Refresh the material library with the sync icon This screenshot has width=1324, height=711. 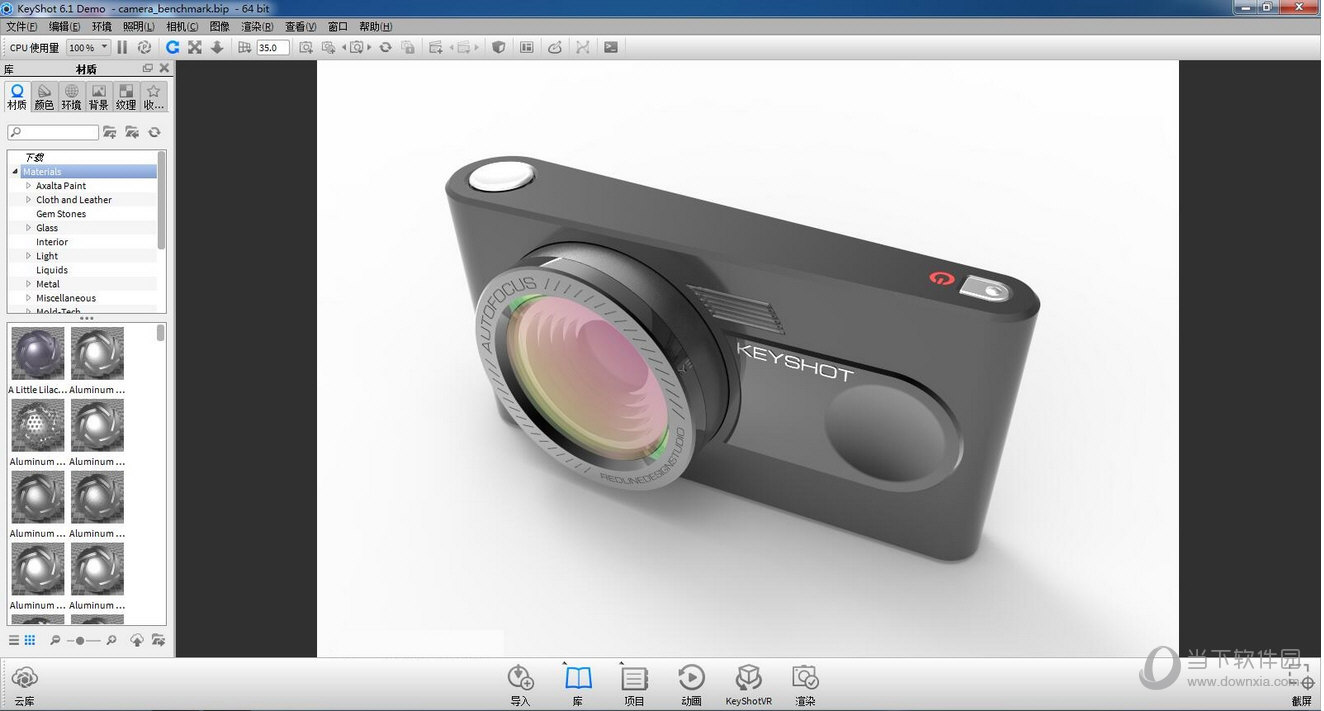[155, 131]
